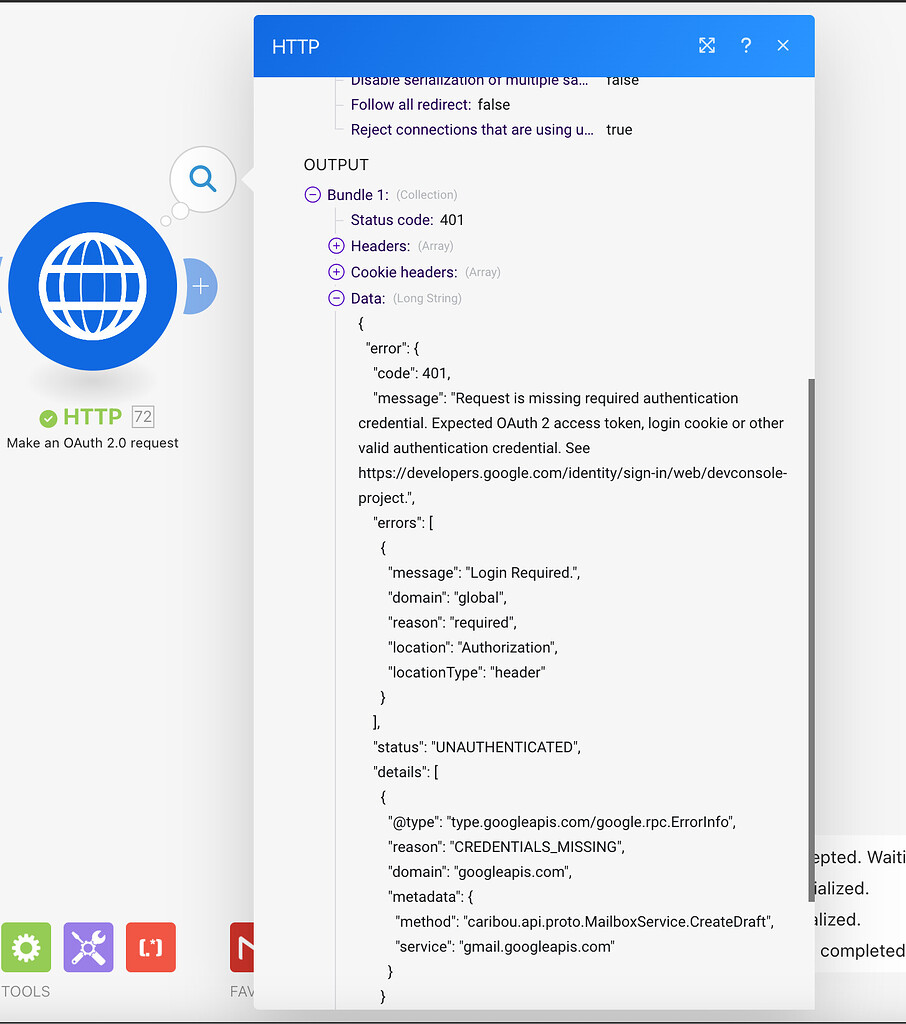
Task: Expand the Headers array
Action: [335, 245]
